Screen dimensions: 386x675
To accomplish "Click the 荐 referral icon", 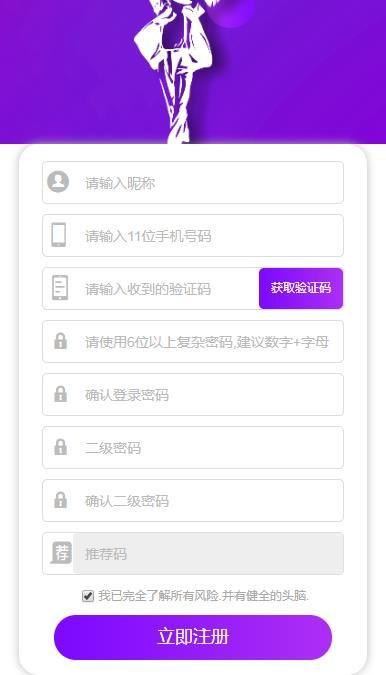I will [61, 553].
